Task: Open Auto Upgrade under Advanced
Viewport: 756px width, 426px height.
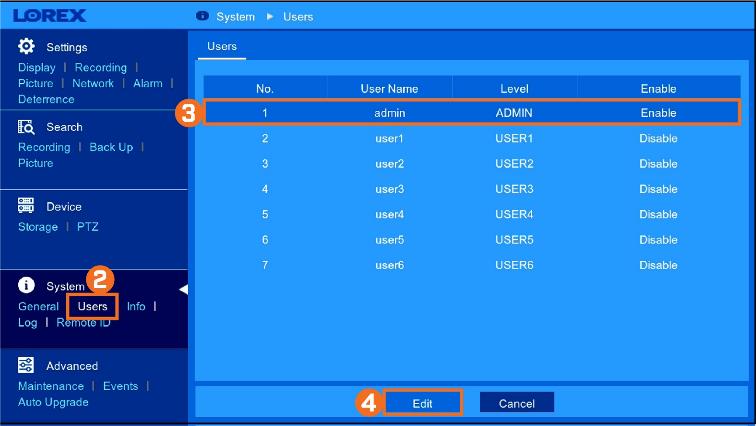Action: coord(53,402)
